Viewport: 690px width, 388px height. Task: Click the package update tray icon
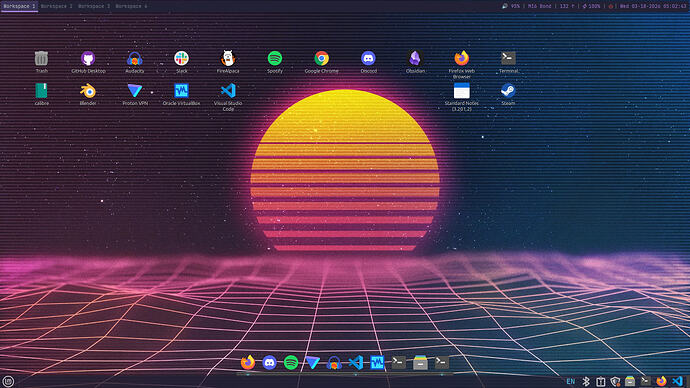pyautogui.click(x=601, y=381)
